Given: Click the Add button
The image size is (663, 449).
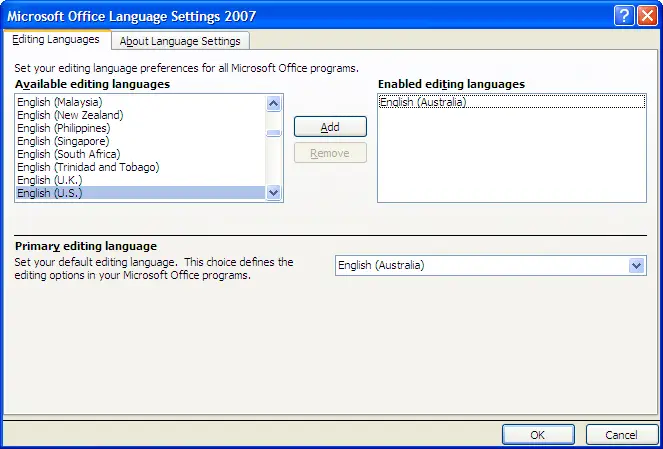Looking at the screenshot, I should tap(330, 127).
